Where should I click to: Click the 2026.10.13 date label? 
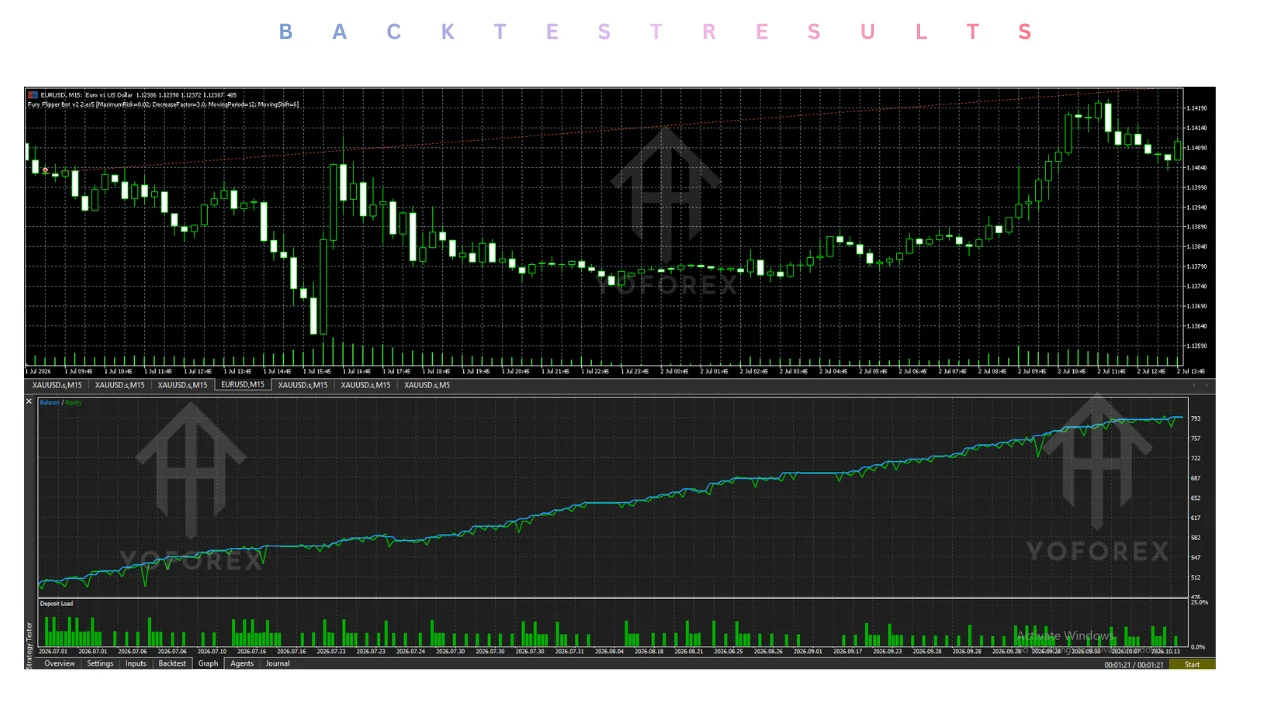pyautogui.click(x=1165, y=651)
